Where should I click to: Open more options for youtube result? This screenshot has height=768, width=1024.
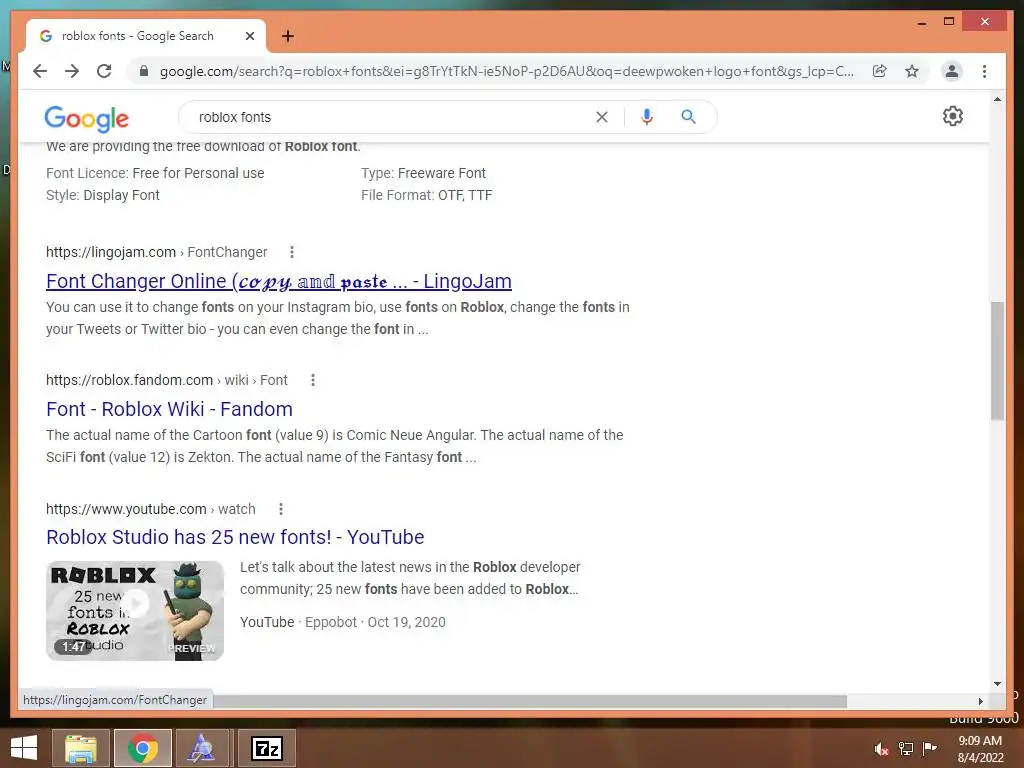tap(281, 509)
